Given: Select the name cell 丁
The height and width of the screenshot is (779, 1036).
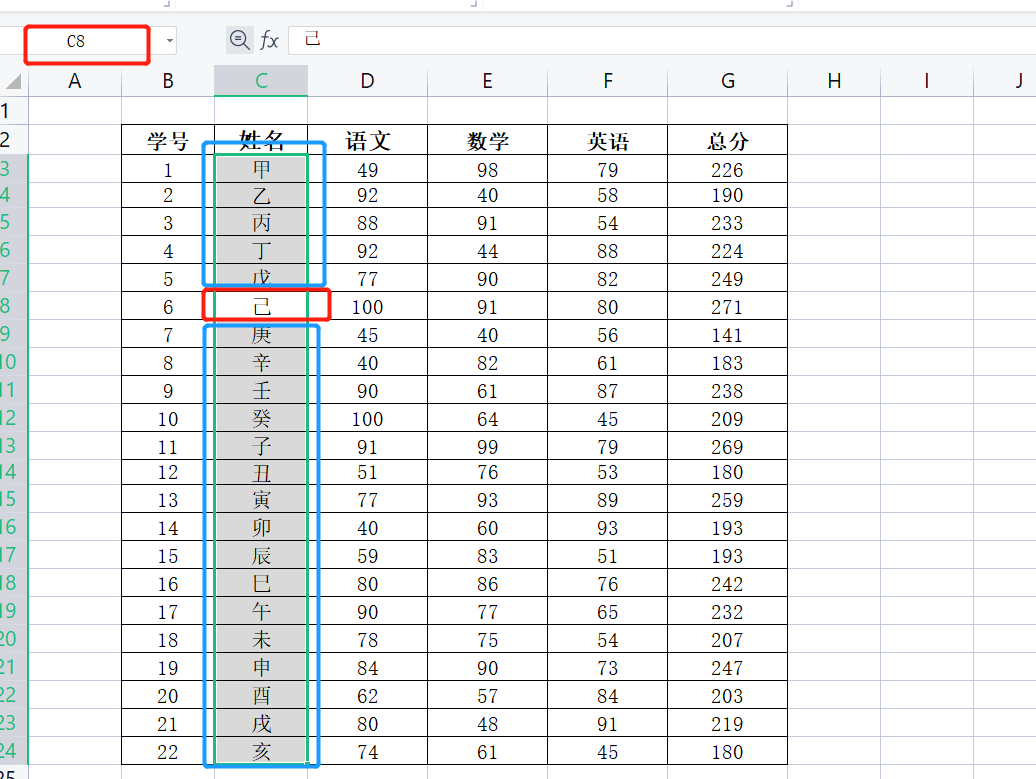Looking at the screenshot, I should pos(261,250).
